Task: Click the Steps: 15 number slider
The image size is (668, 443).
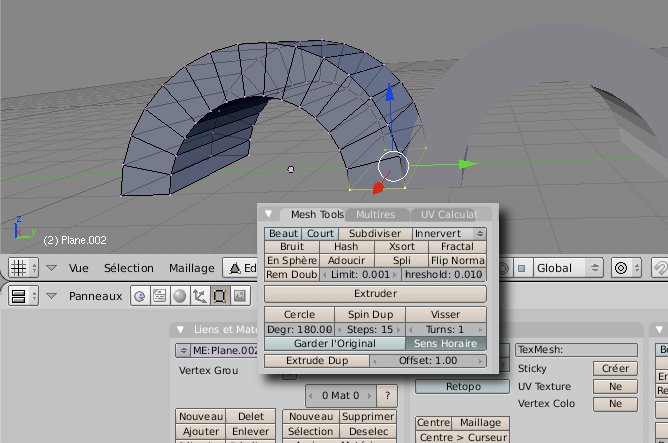Action: click(x=370, y=329)
